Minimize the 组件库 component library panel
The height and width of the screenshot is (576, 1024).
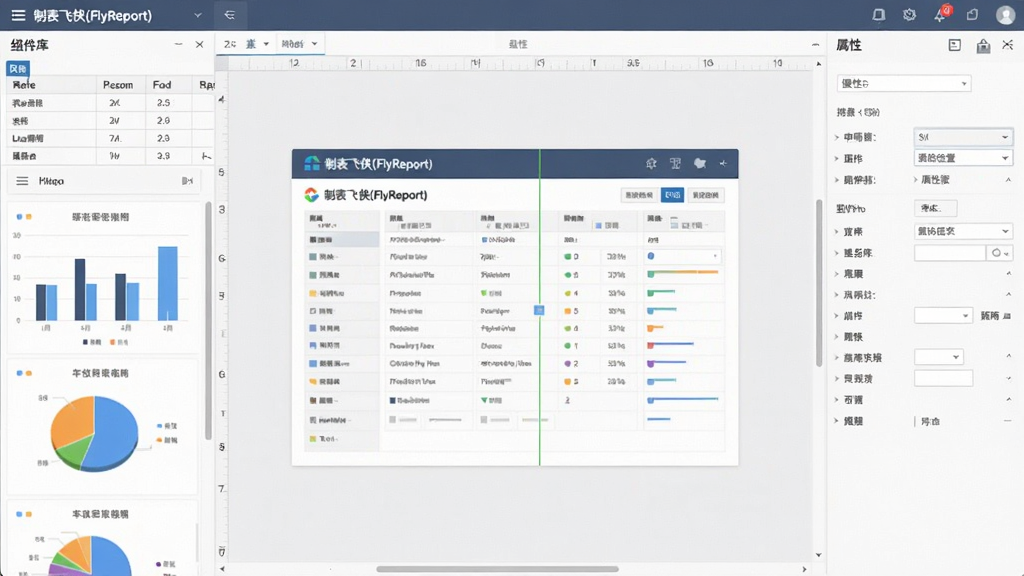pos(178,44)
